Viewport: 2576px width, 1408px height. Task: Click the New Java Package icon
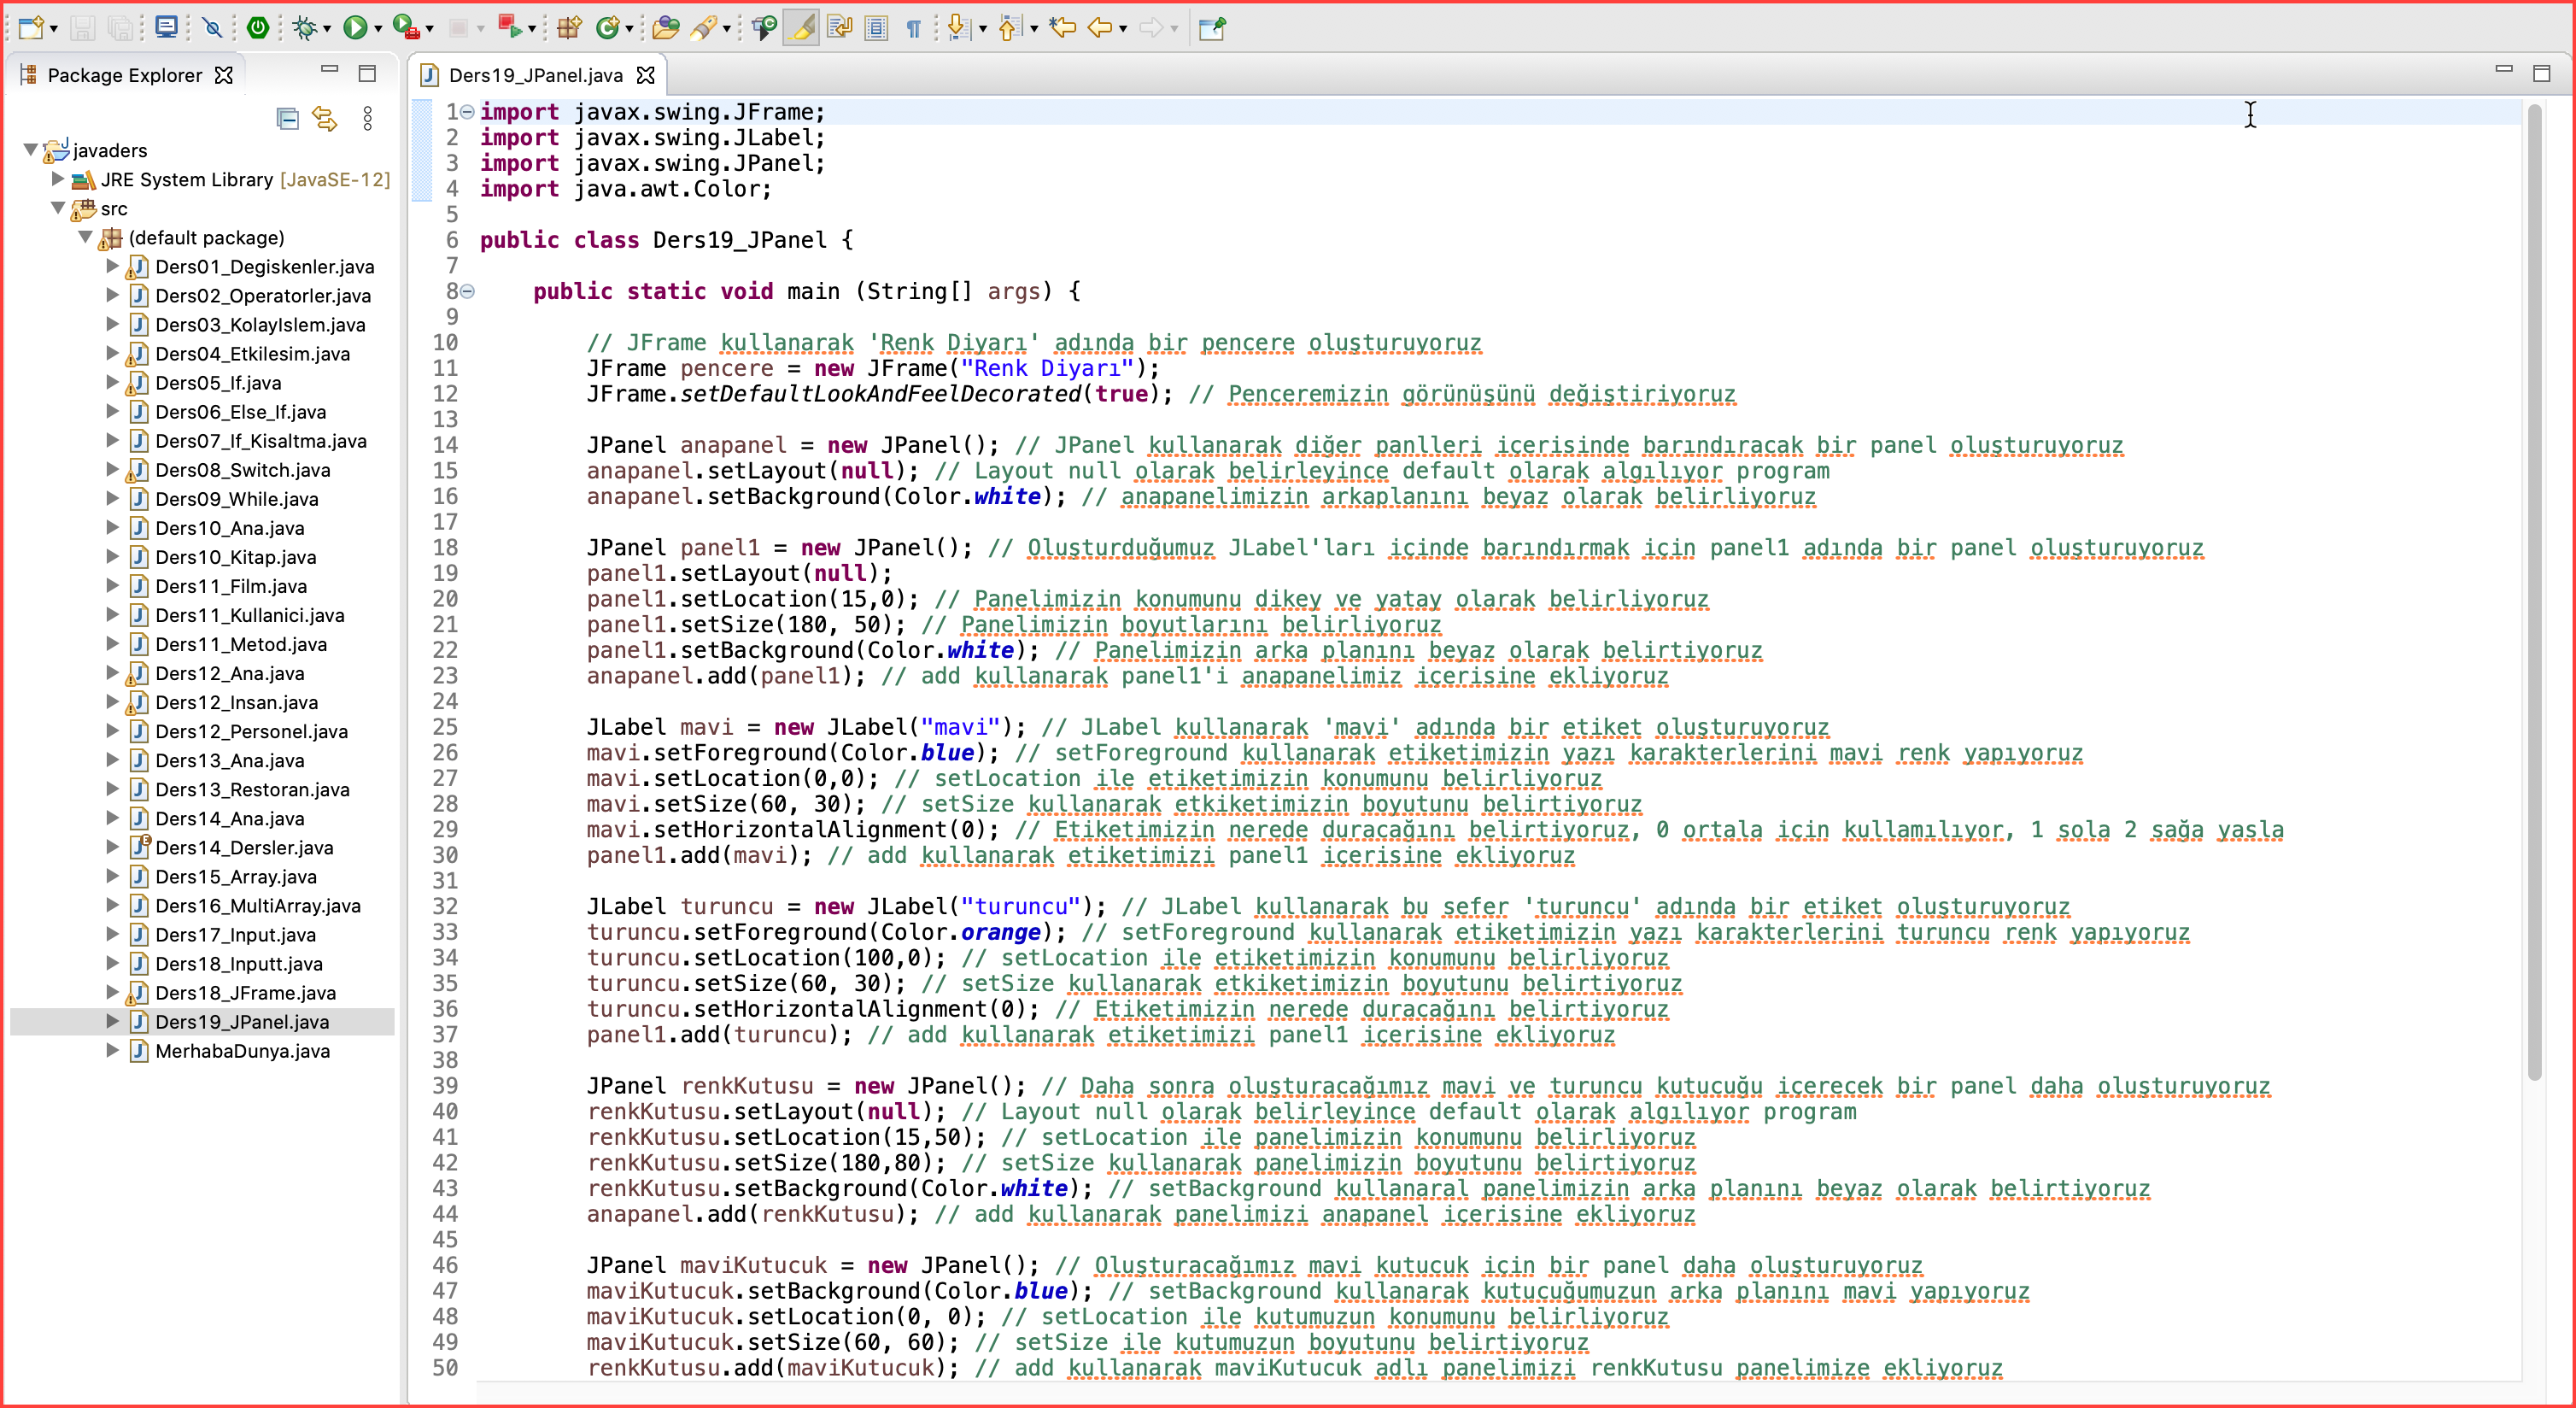pyautogui.click(x=570, y=28)
